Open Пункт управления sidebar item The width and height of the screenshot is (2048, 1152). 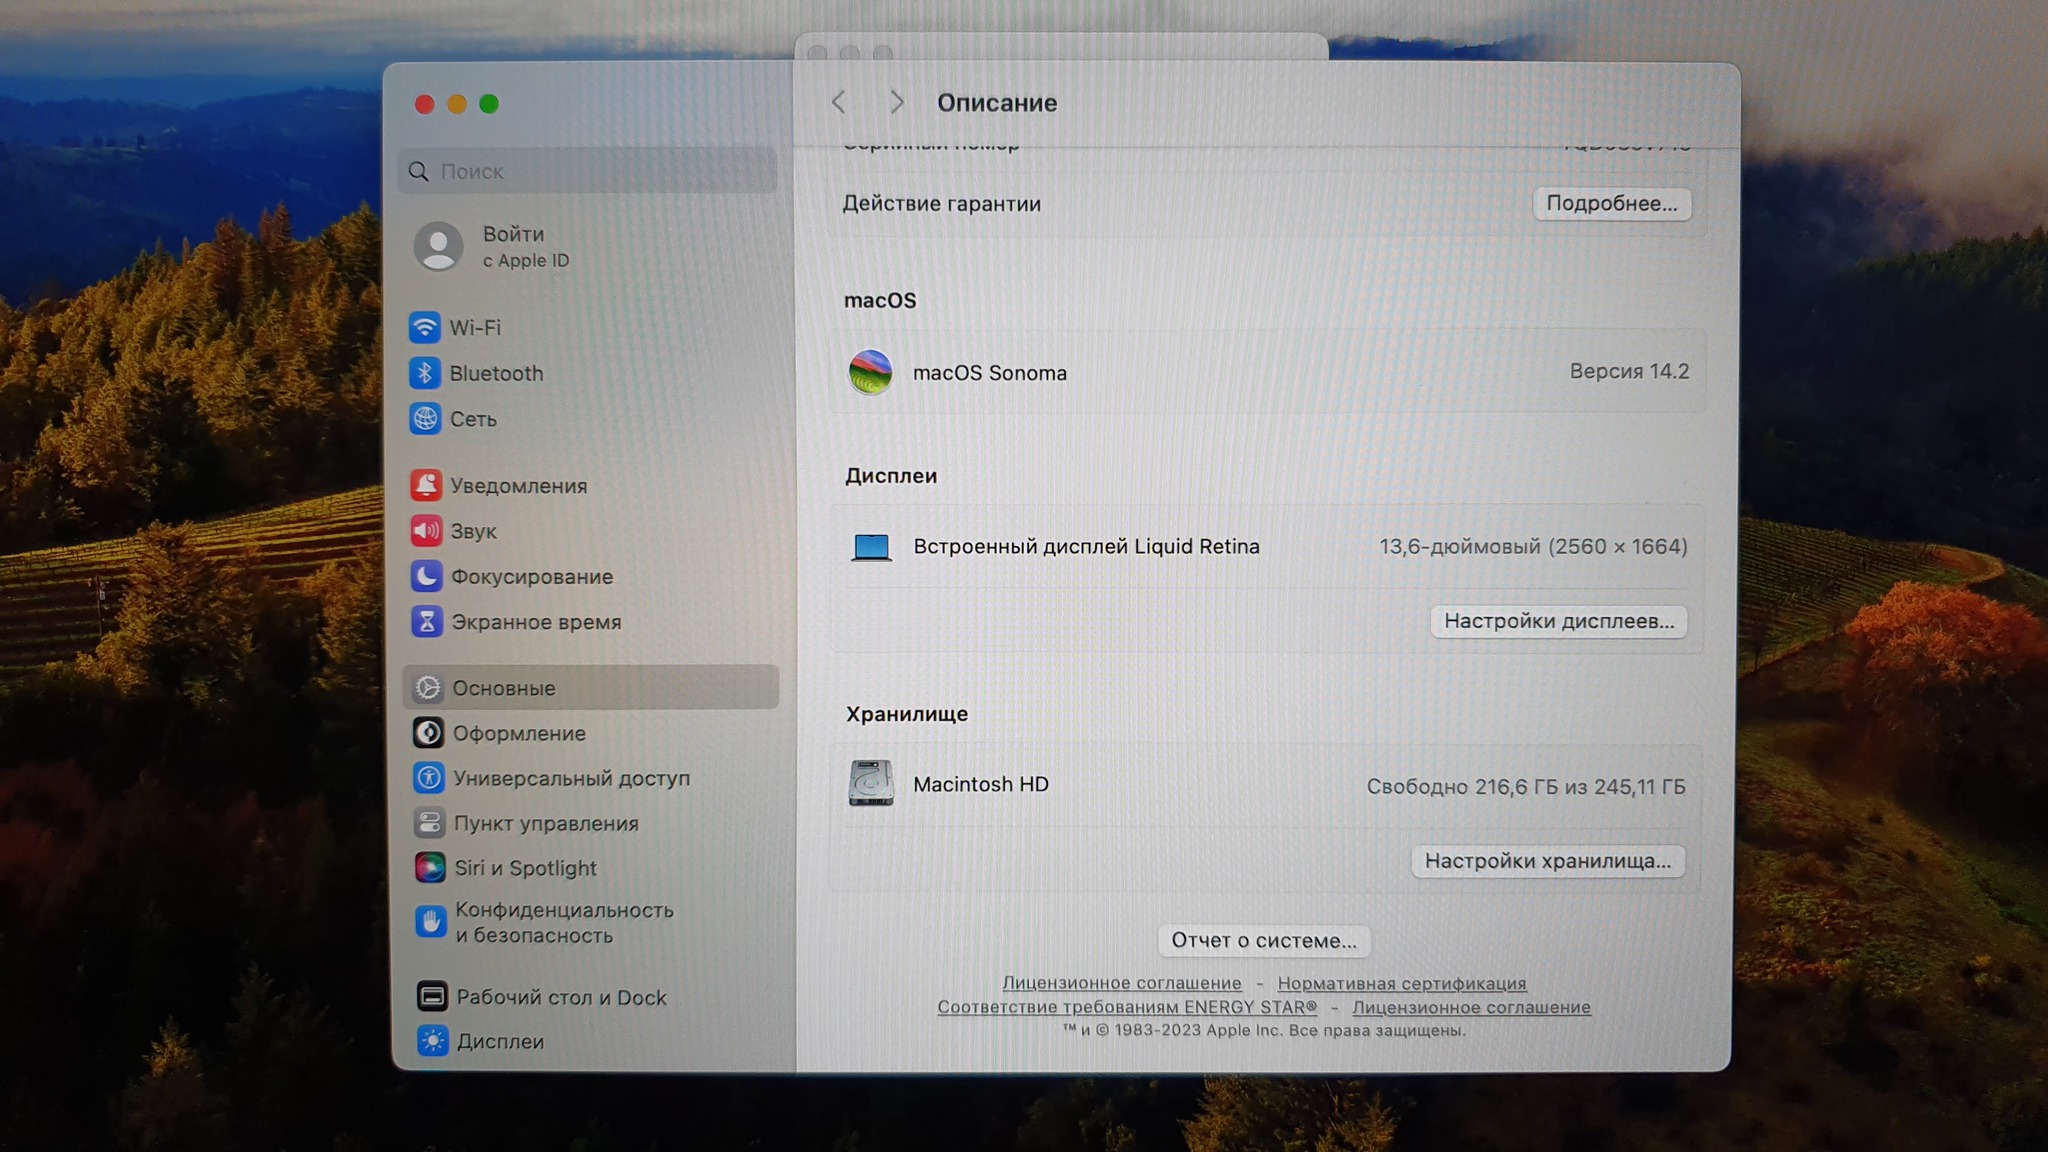(545, 823)
